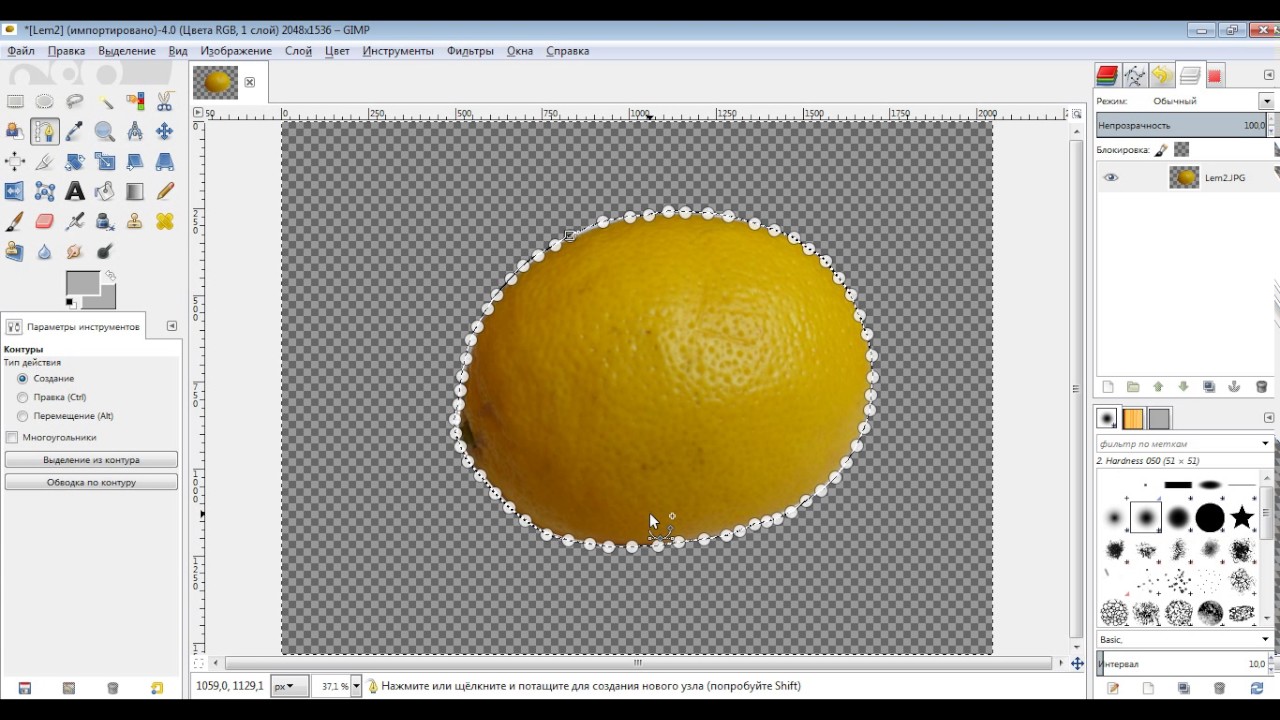Open brushes dock configuration menu arrow
Image resolution: width=1280 pixels, height=720 pixels.
coord(1269,418)
